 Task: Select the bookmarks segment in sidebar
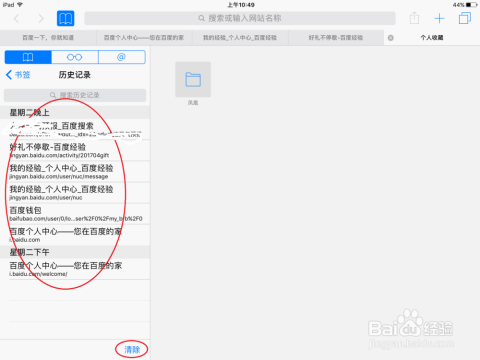tap(28, 57)
